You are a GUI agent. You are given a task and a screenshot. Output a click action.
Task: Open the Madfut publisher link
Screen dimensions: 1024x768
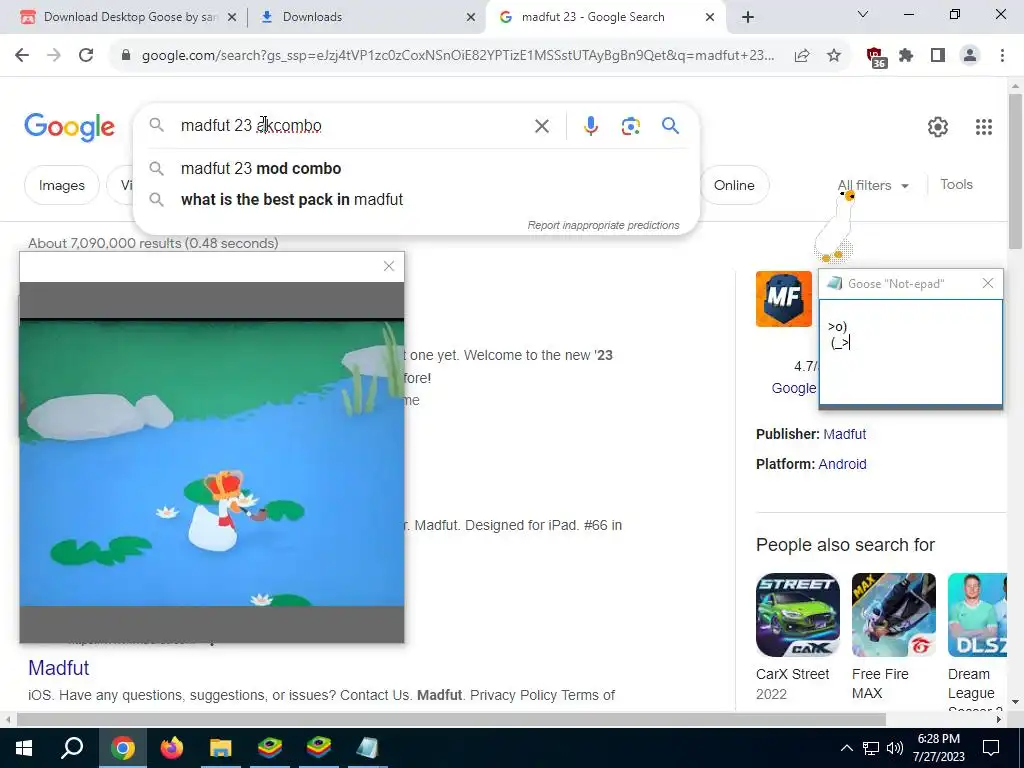click(844, 434)
